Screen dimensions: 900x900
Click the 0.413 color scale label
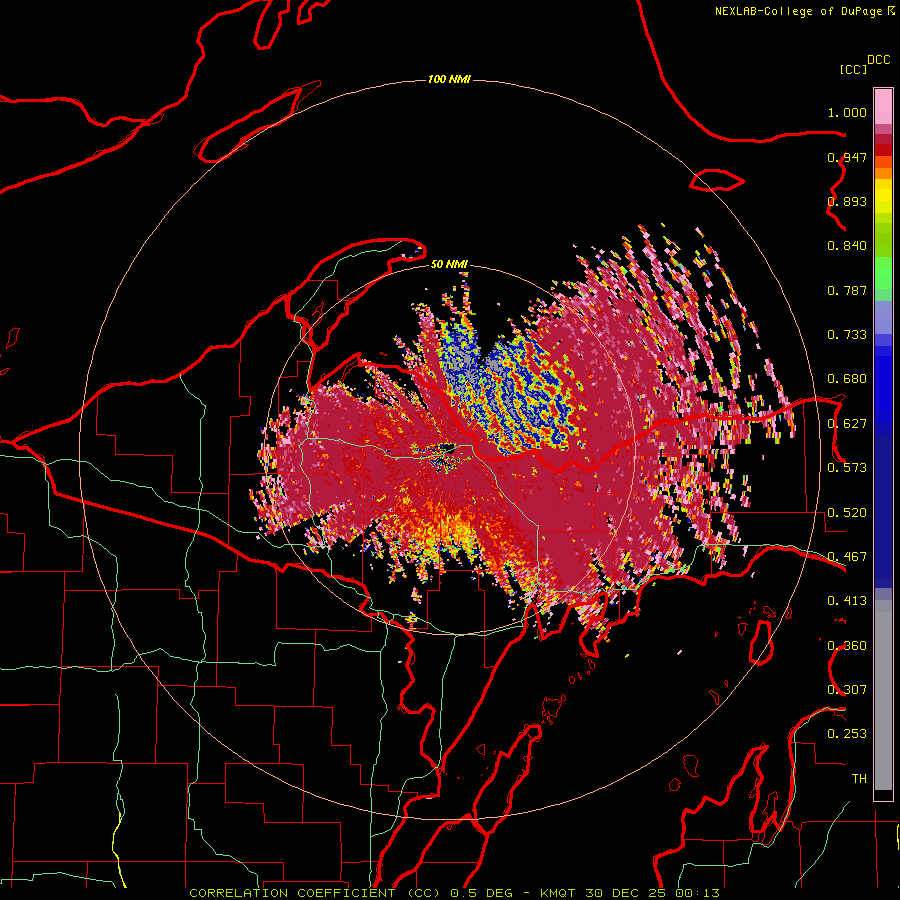[847, 601]
